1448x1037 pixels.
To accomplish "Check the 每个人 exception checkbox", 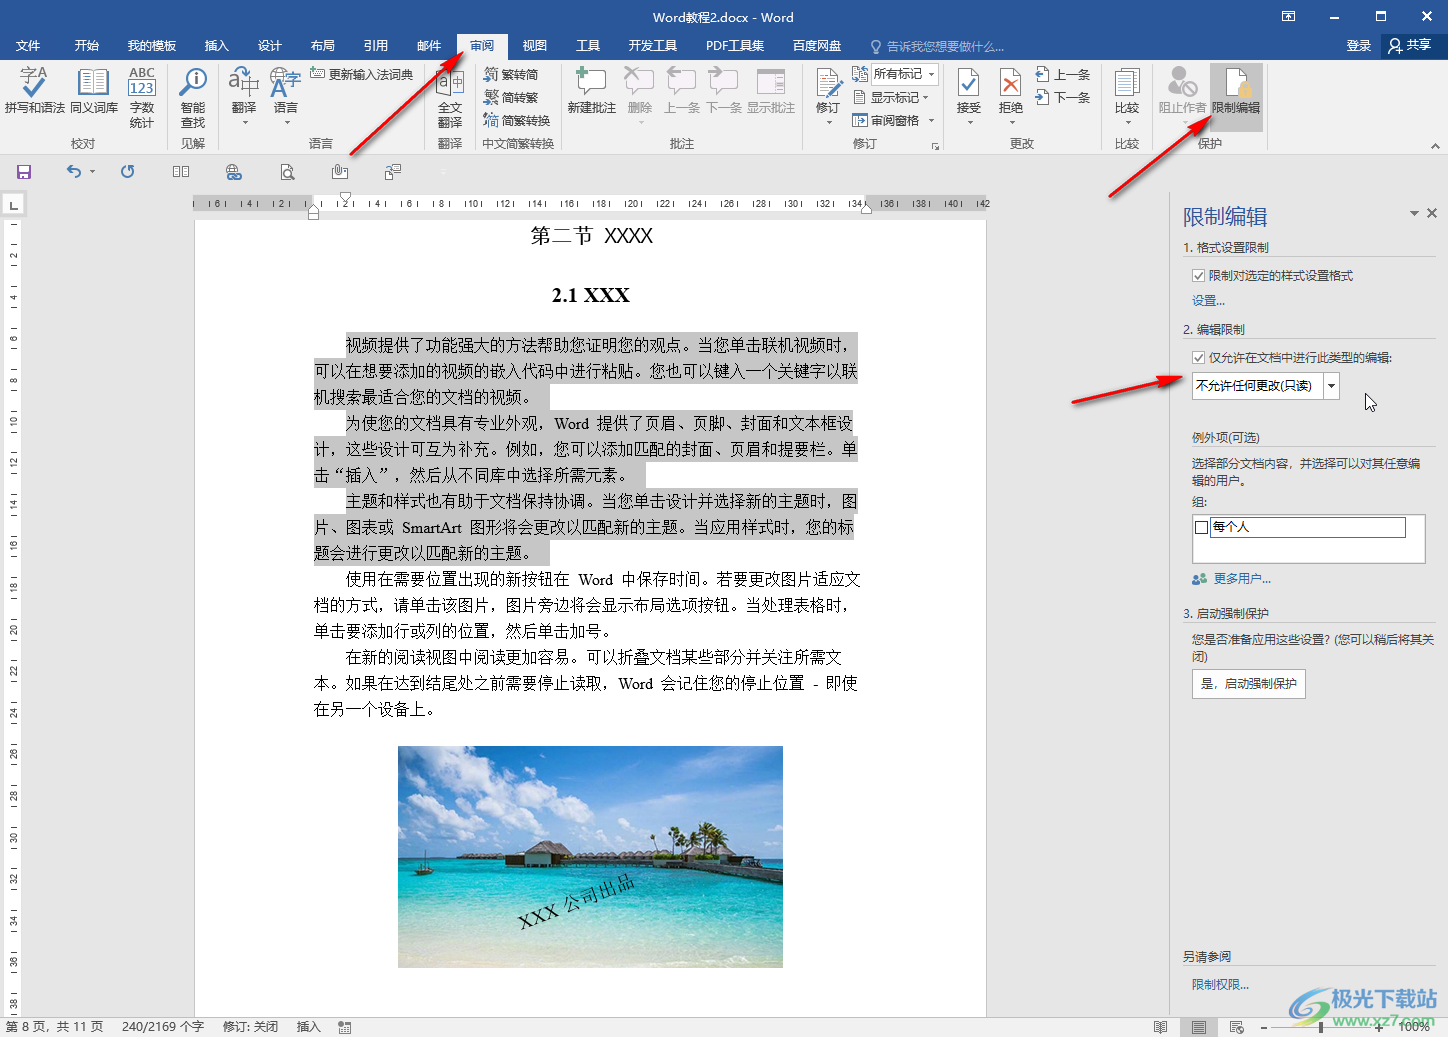I will click(x=1202, y=527).
